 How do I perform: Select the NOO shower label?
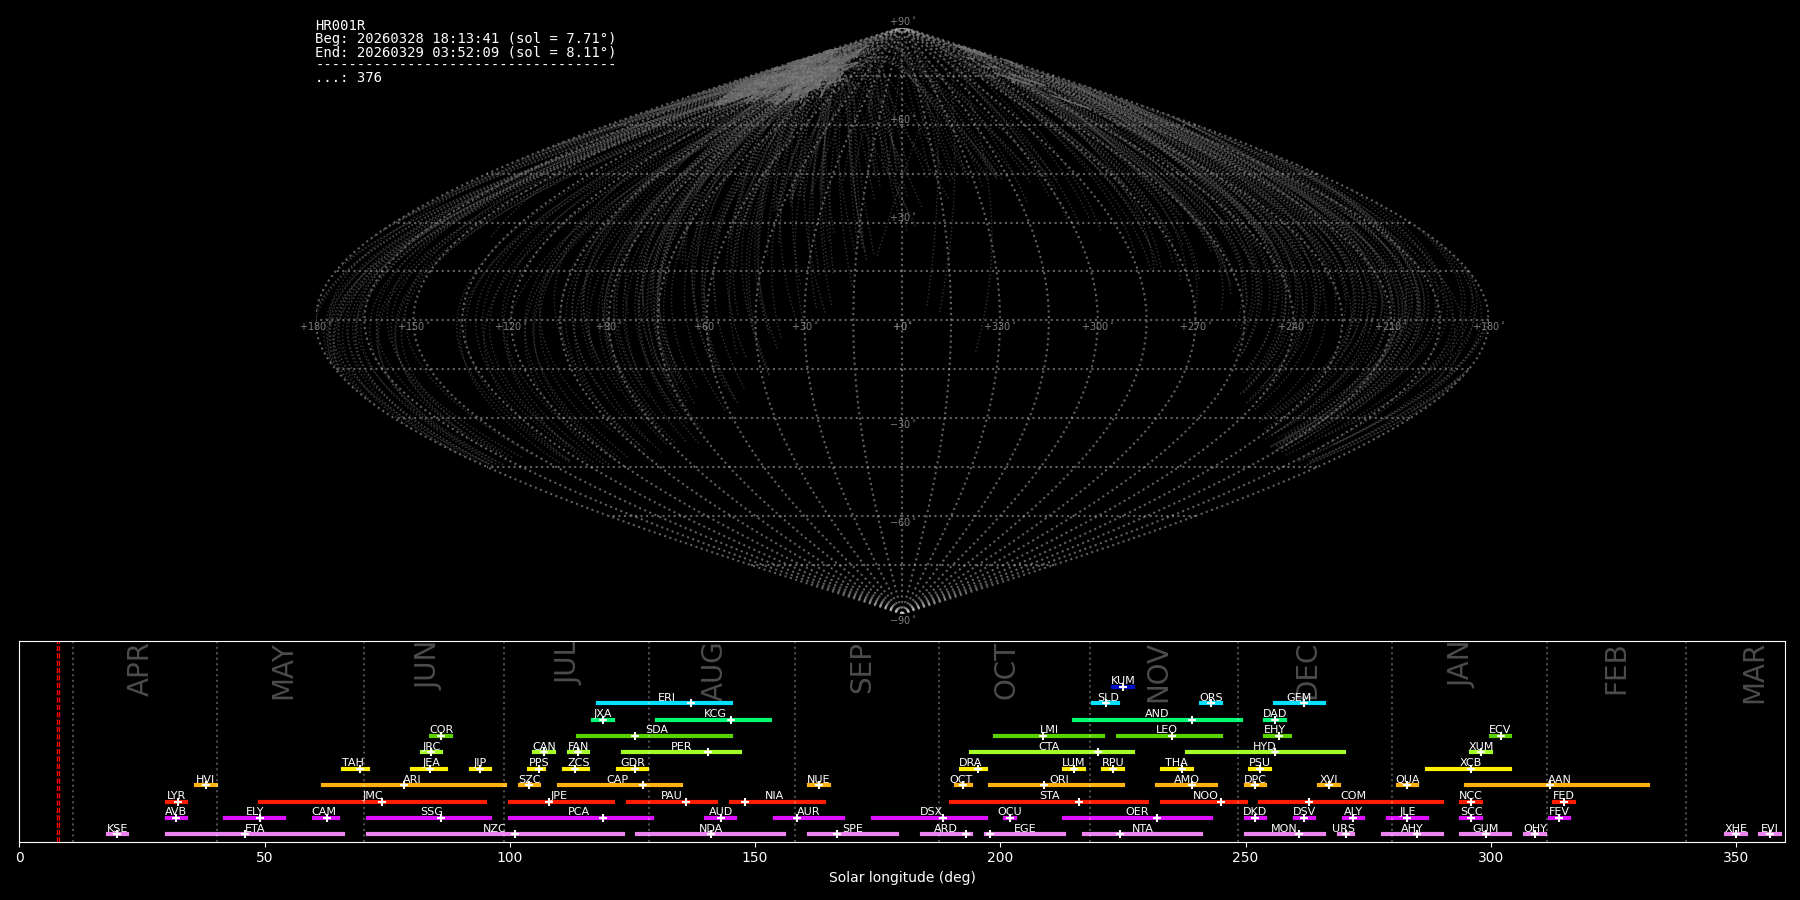[1205, 796]
